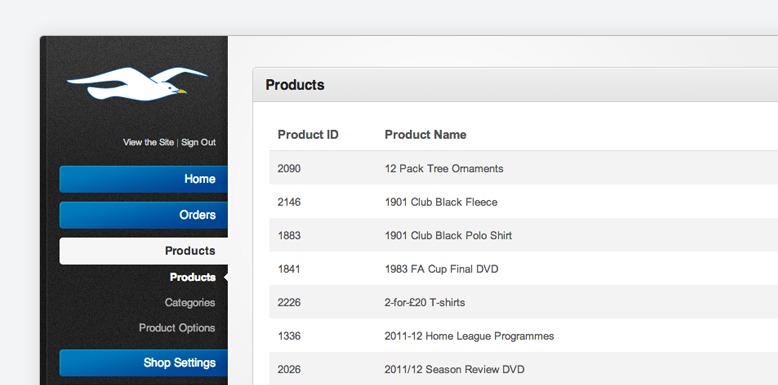Sort by the Product ID column header

click(308, 134)
